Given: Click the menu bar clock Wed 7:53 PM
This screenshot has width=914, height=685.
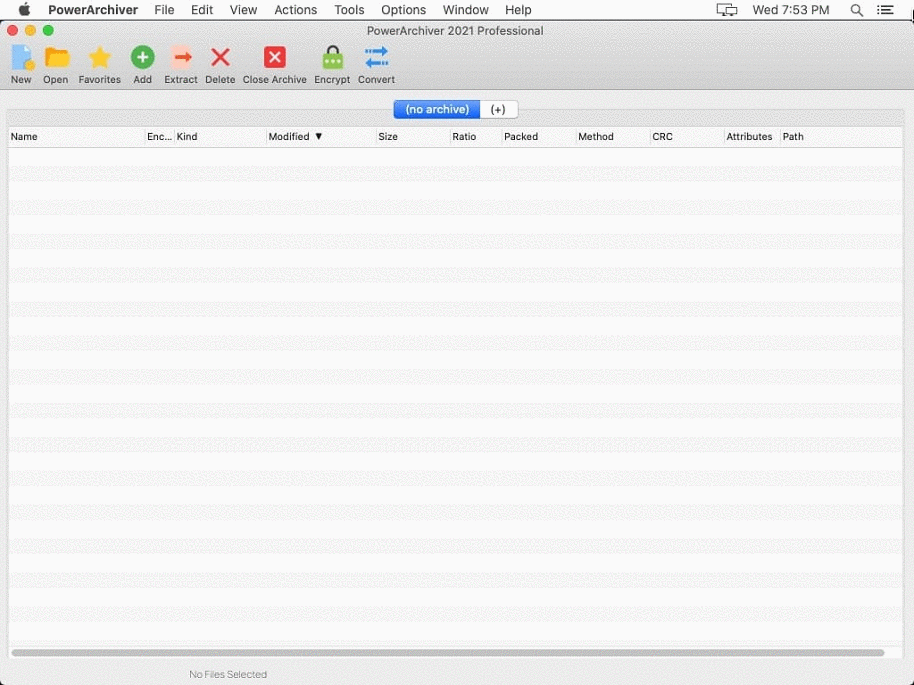Looking at the screenshot, I should (x=790, y=10).
